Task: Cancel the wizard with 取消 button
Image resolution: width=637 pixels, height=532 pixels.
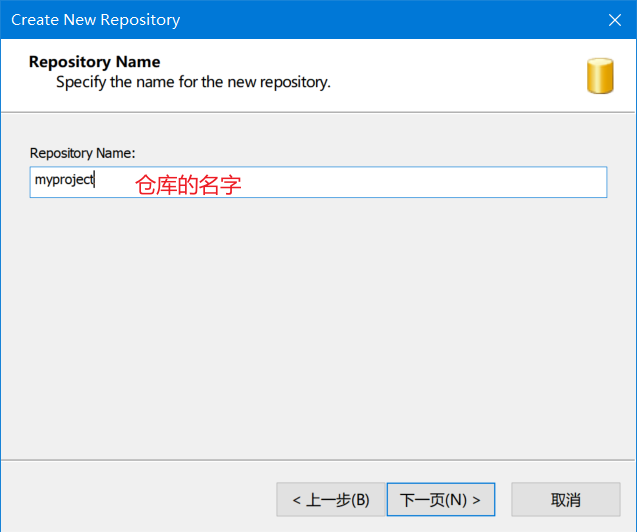Action: (566, 500)
